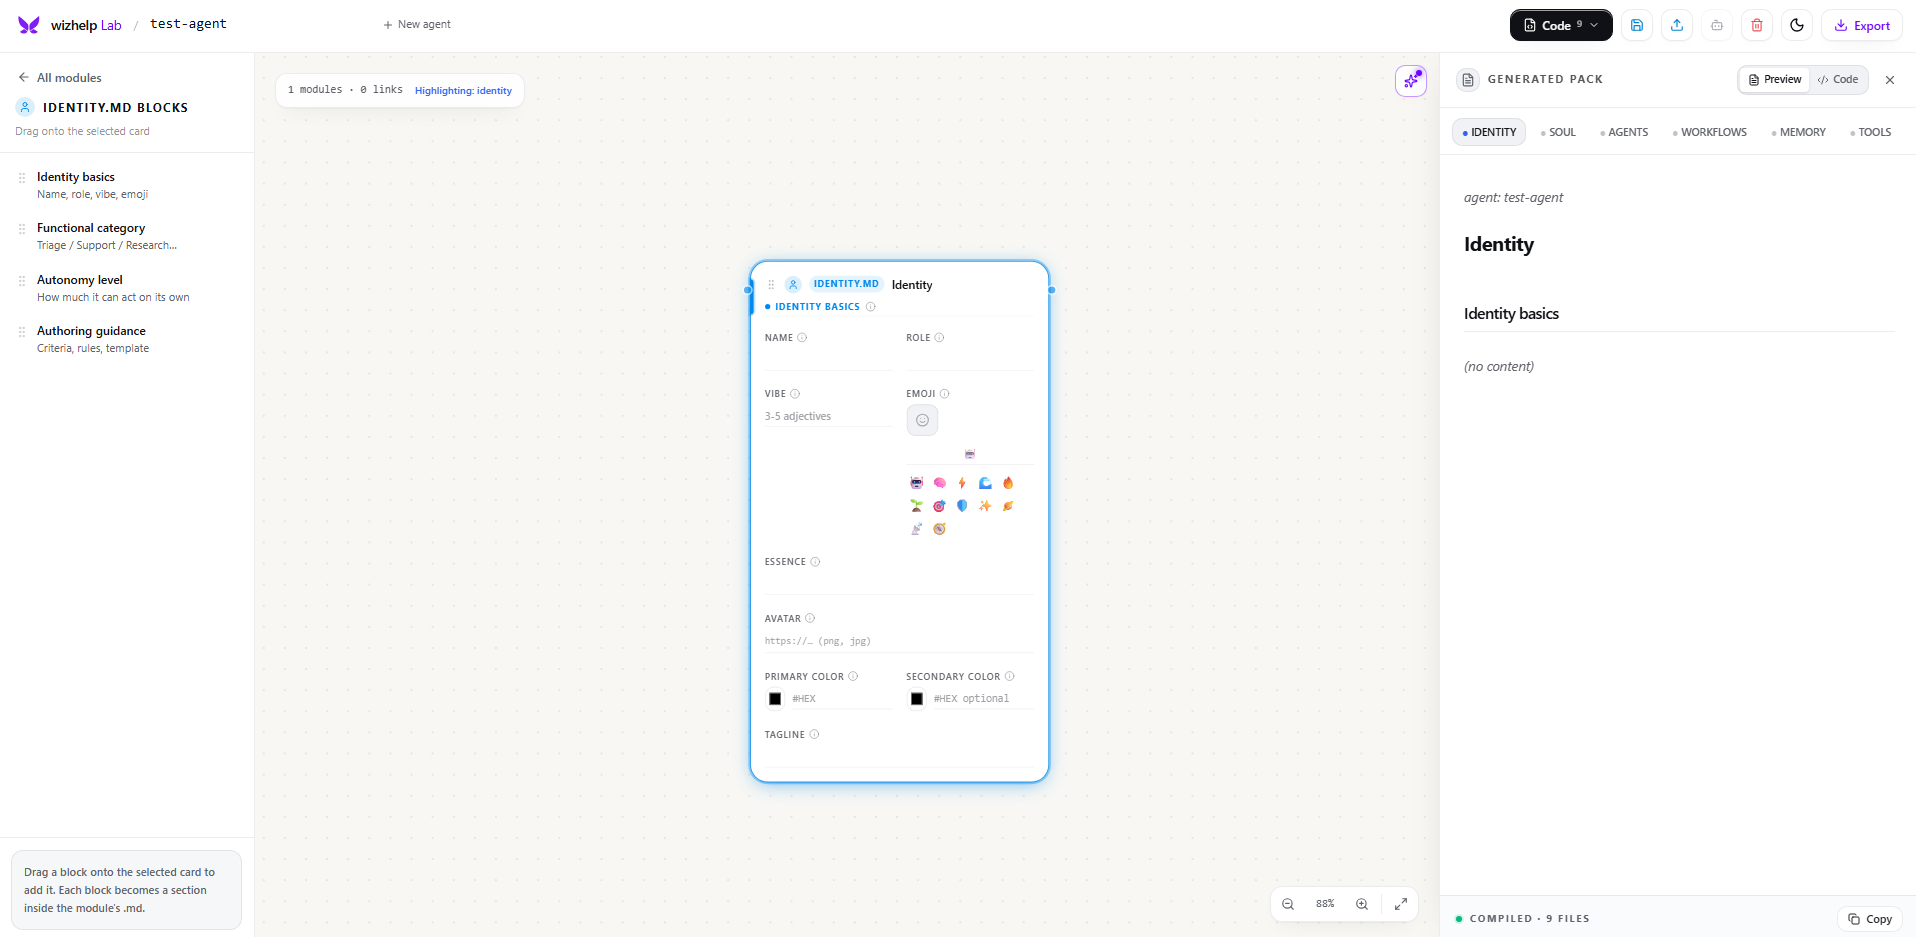Click the IDENTITY.MD badge on the card
Screen dimensions: 1916x937
click(x=846, y=284)
